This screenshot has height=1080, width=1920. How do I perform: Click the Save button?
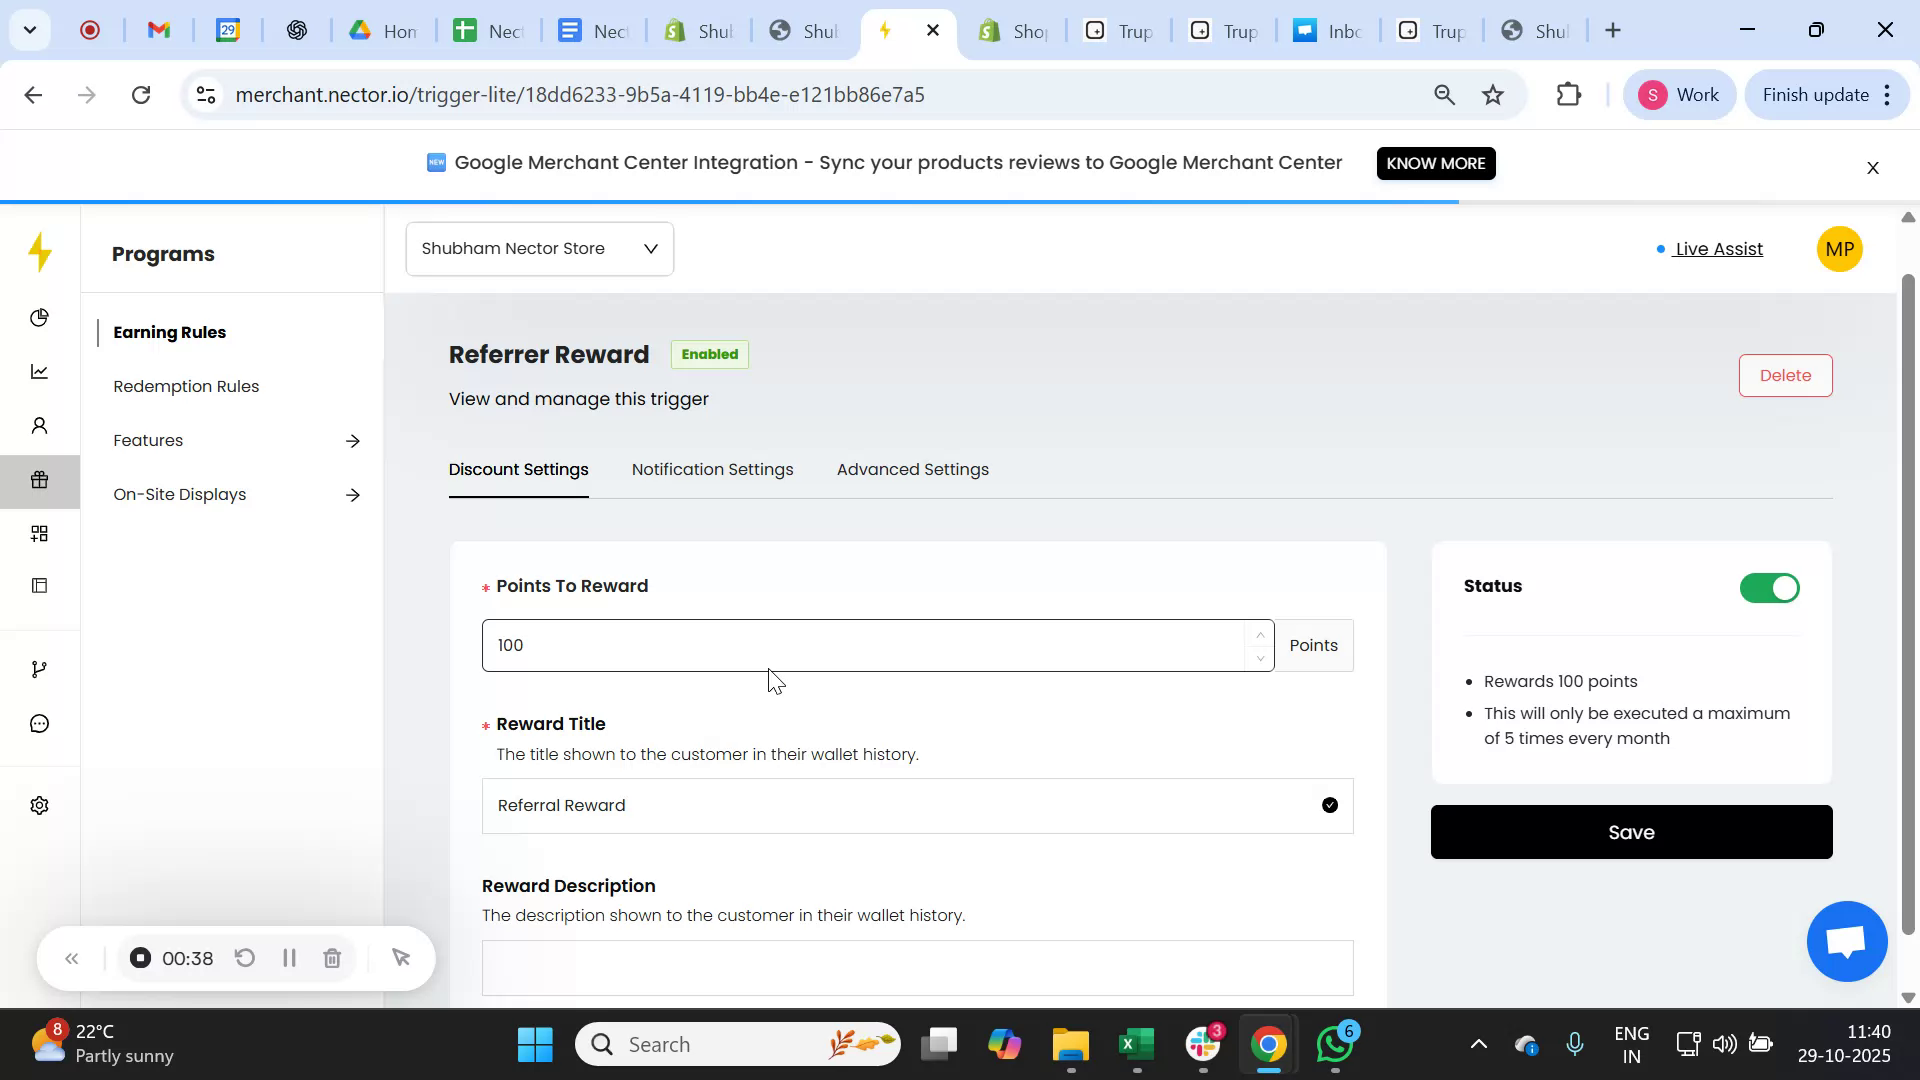pos(1631,831)
